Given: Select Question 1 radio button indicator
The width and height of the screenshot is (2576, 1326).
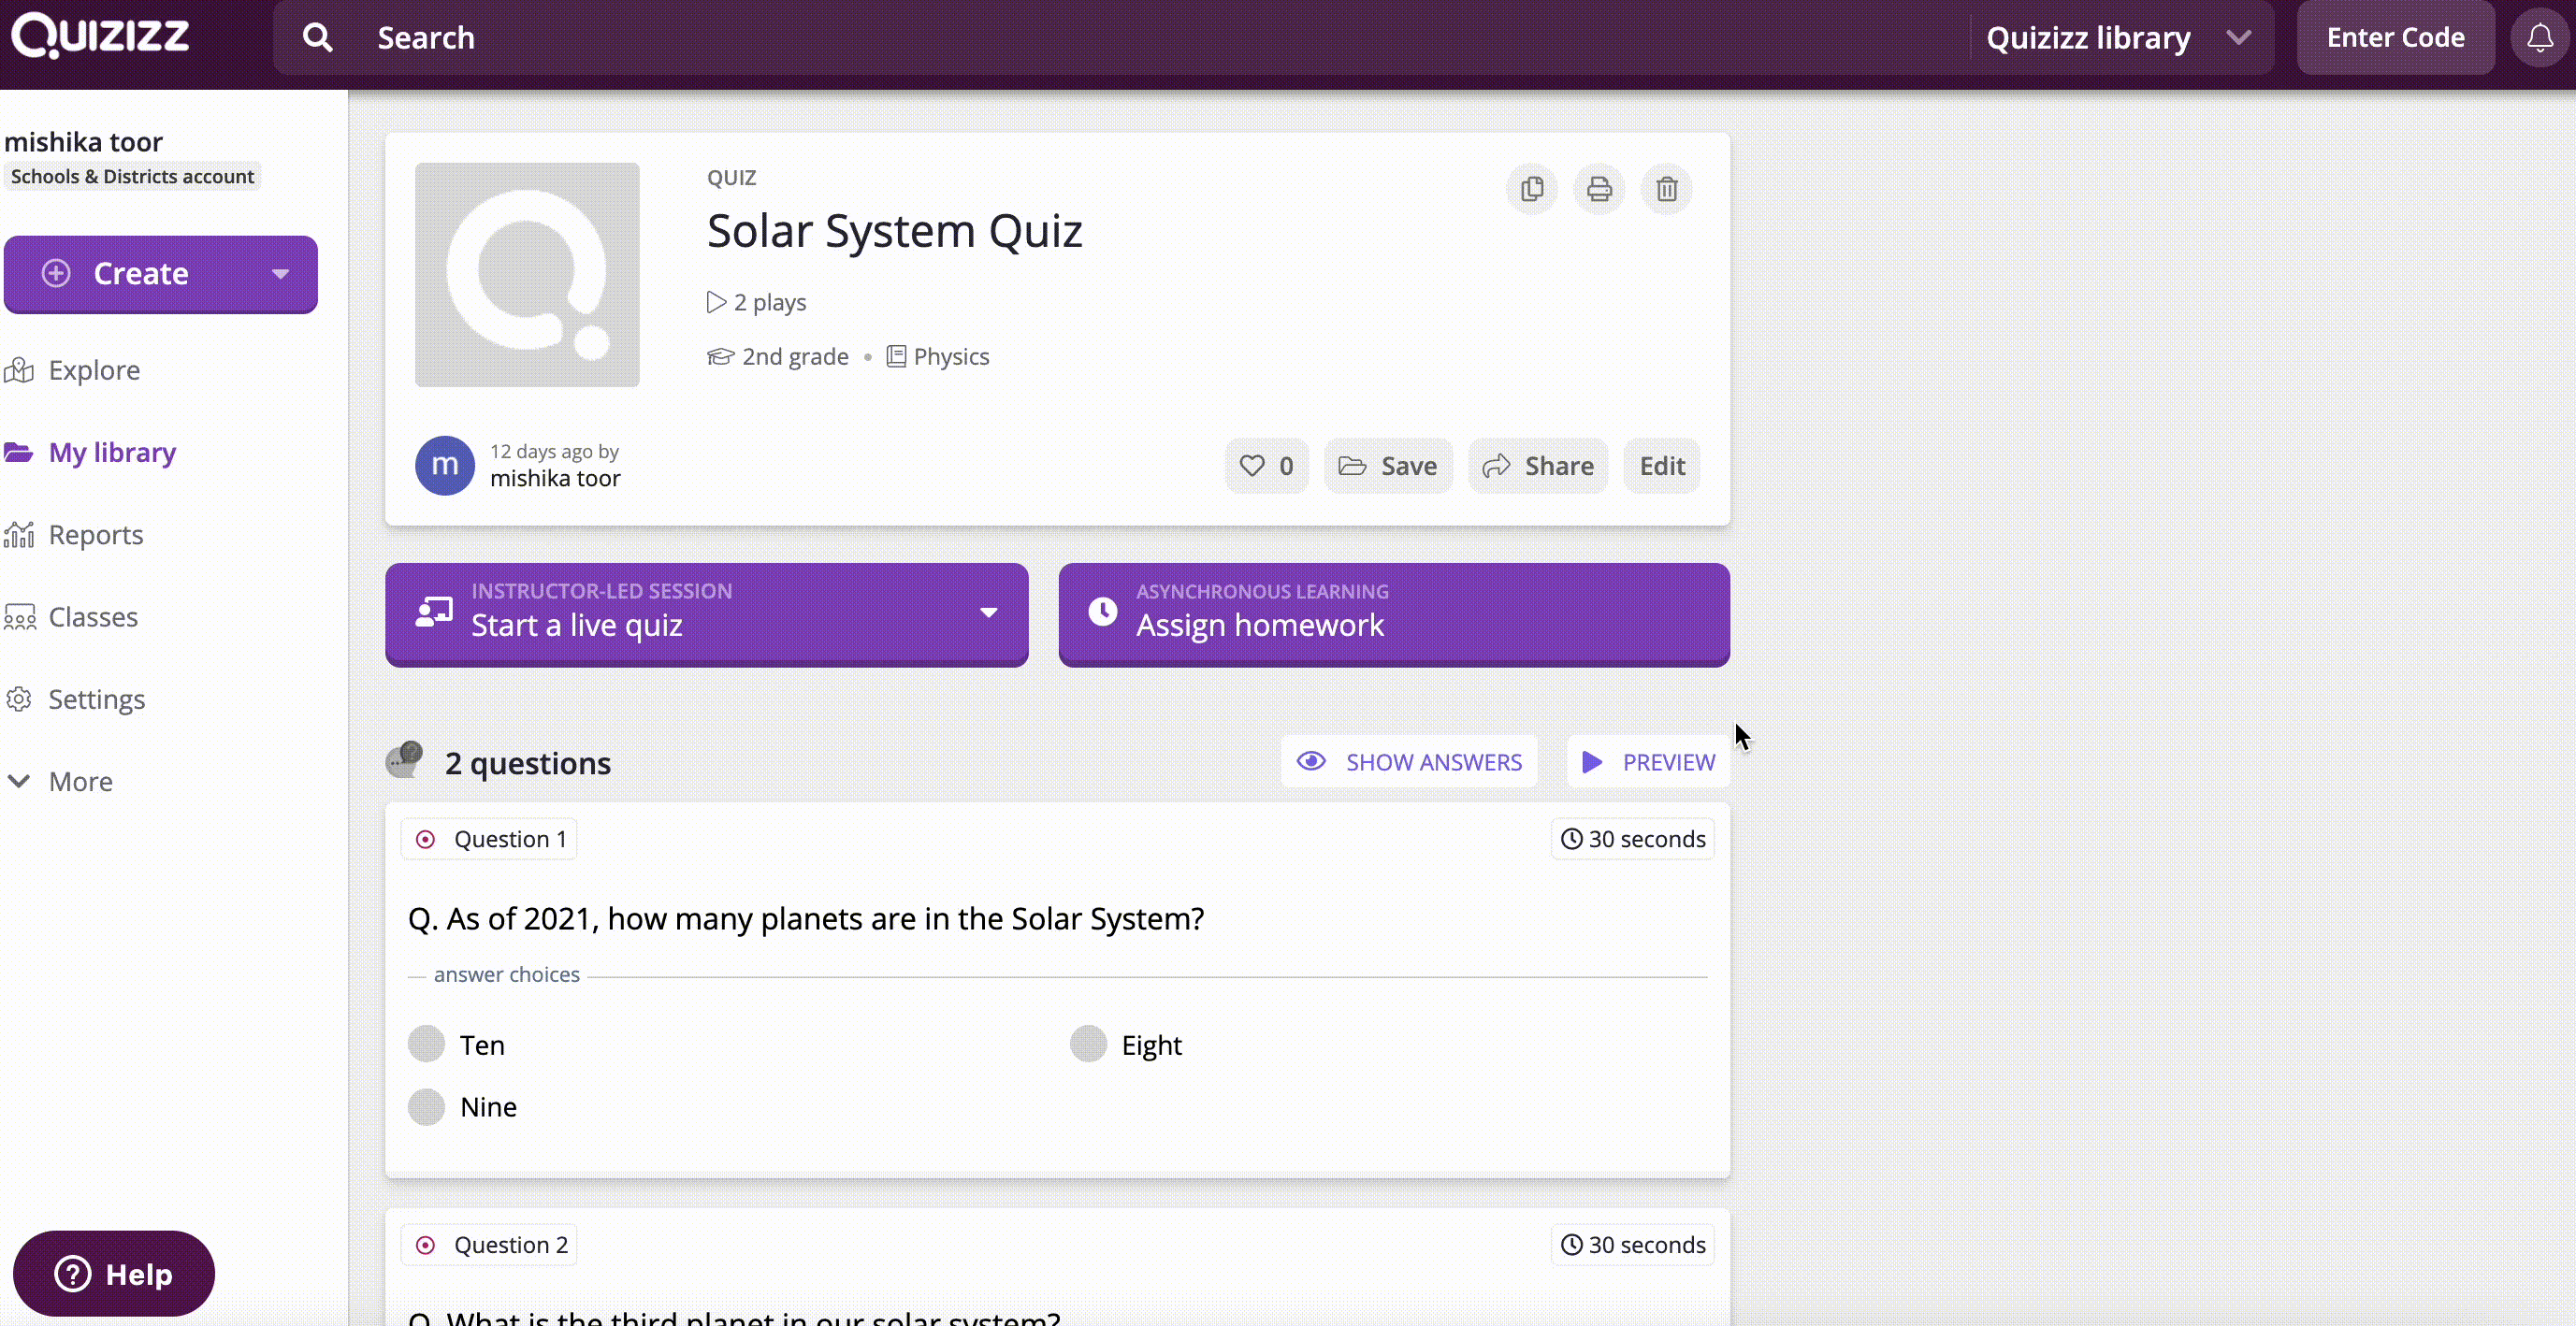Looking at the screenshot, I should tap(427, 837).
